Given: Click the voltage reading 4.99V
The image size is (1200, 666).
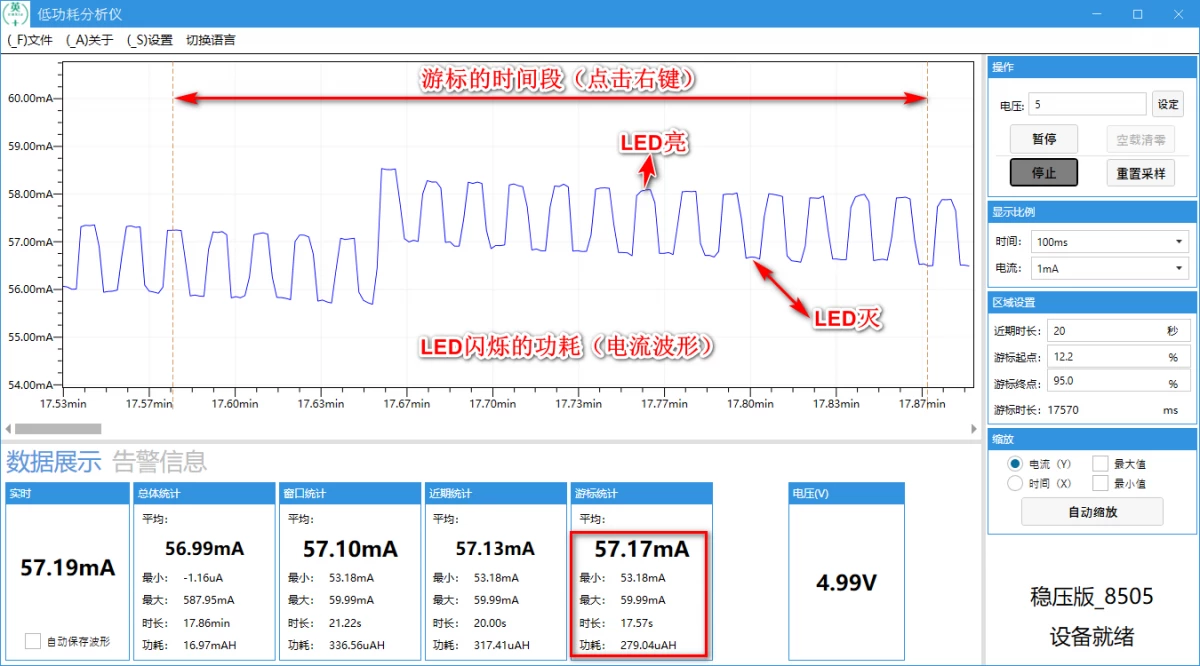Looking at the screenshot, I should (x=846, y=583).
